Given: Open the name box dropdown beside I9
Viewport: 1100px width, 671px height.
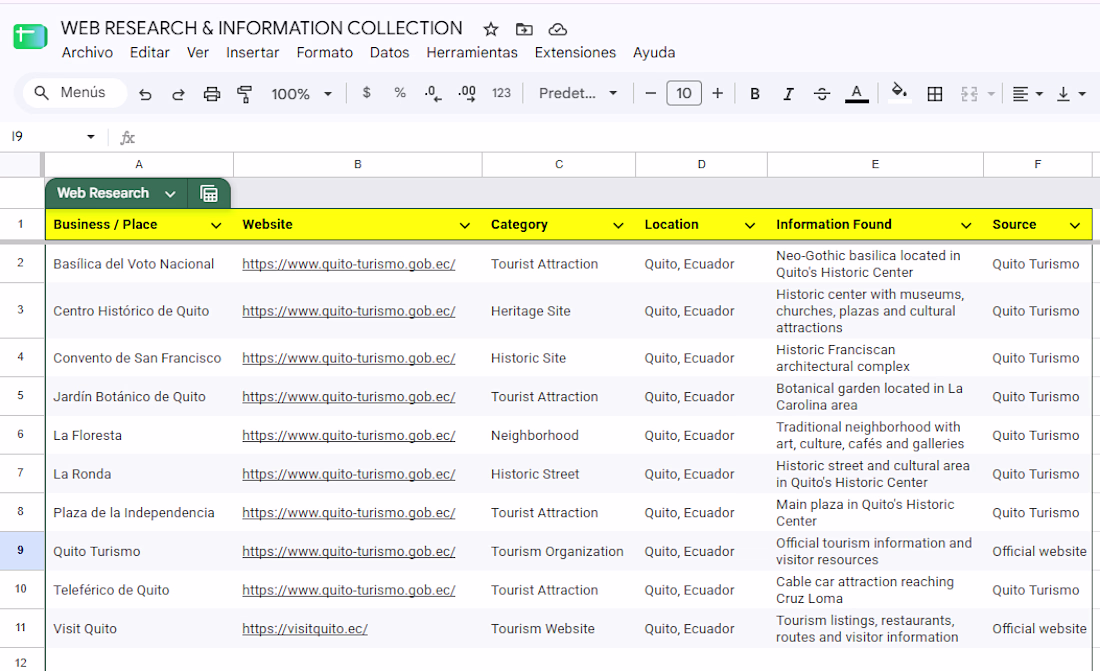Looking at the screenshot, I should coord(90,137).
